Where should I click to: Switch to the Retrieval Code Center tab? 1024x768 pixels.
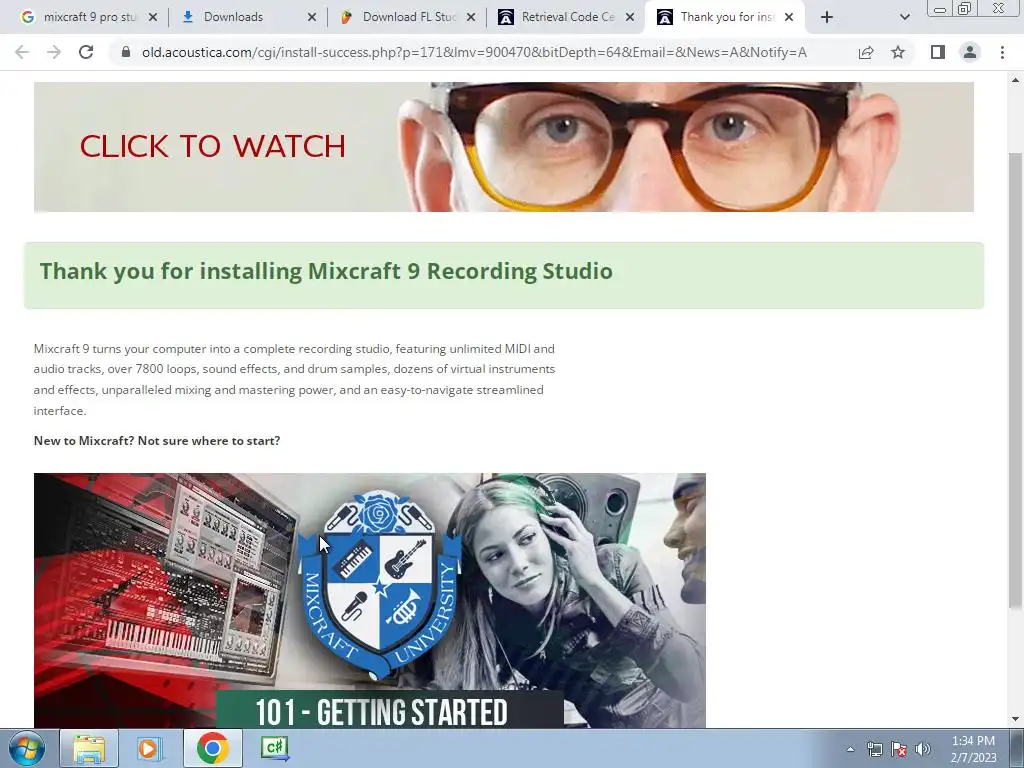(x=568, y=17)
